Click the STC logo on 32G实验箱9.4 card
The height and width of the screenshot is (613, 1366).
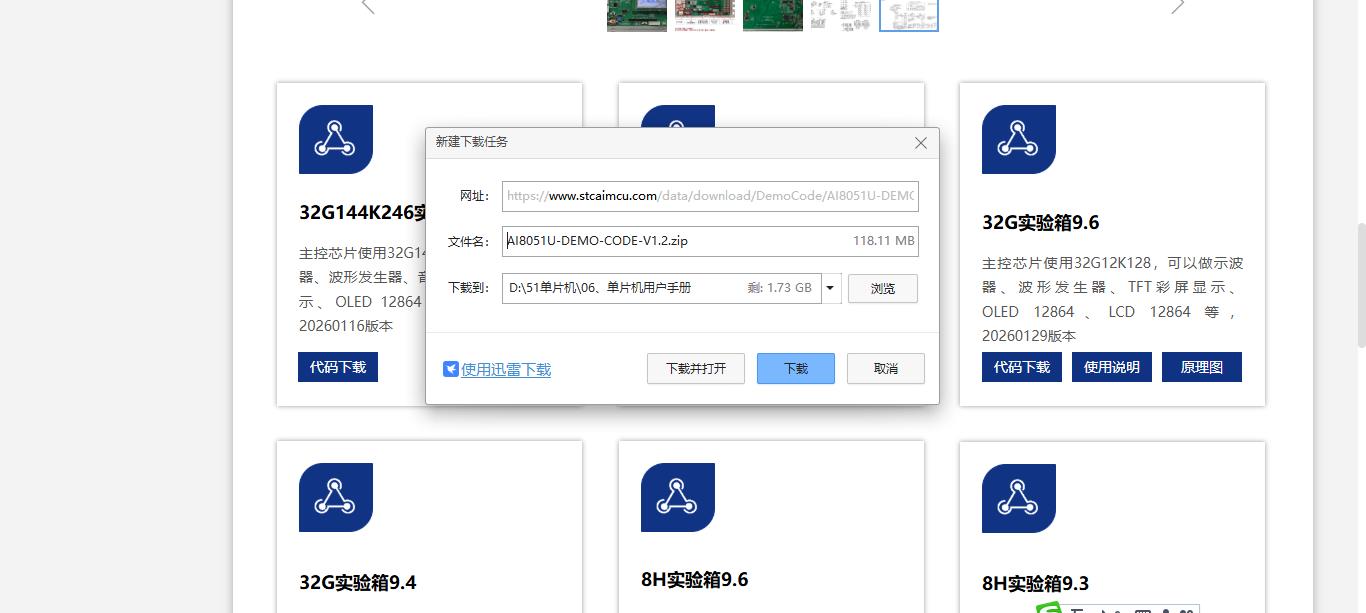(335, 497)
